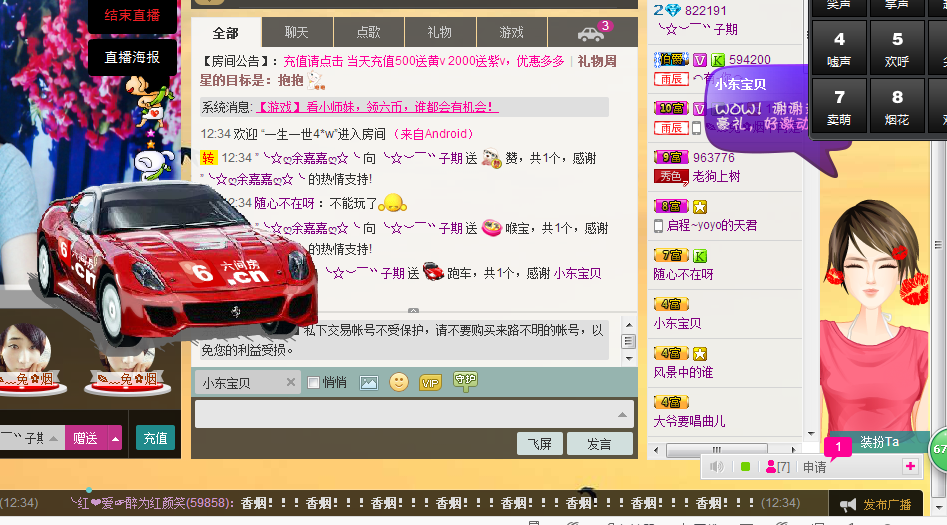Click the purple V badge beside 594200
The width and height of the screenshot is (947, 525).
point(699,60)
